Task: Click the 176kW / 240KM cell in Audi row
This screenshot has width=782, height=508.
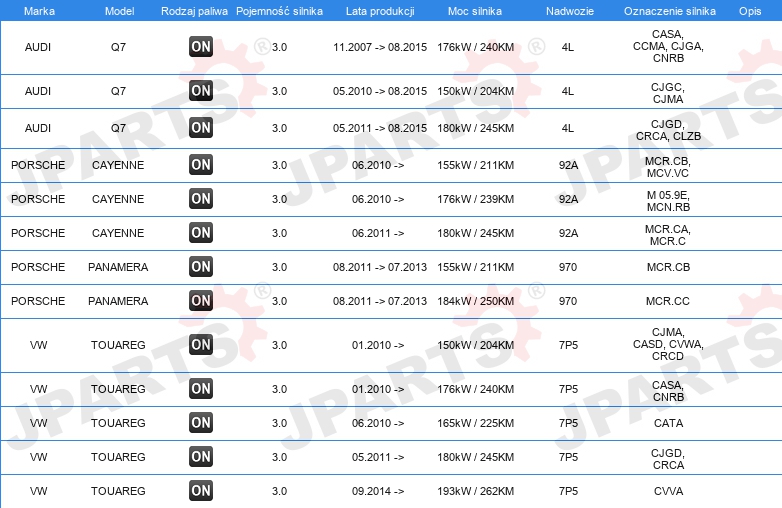Action: [475, 47]
